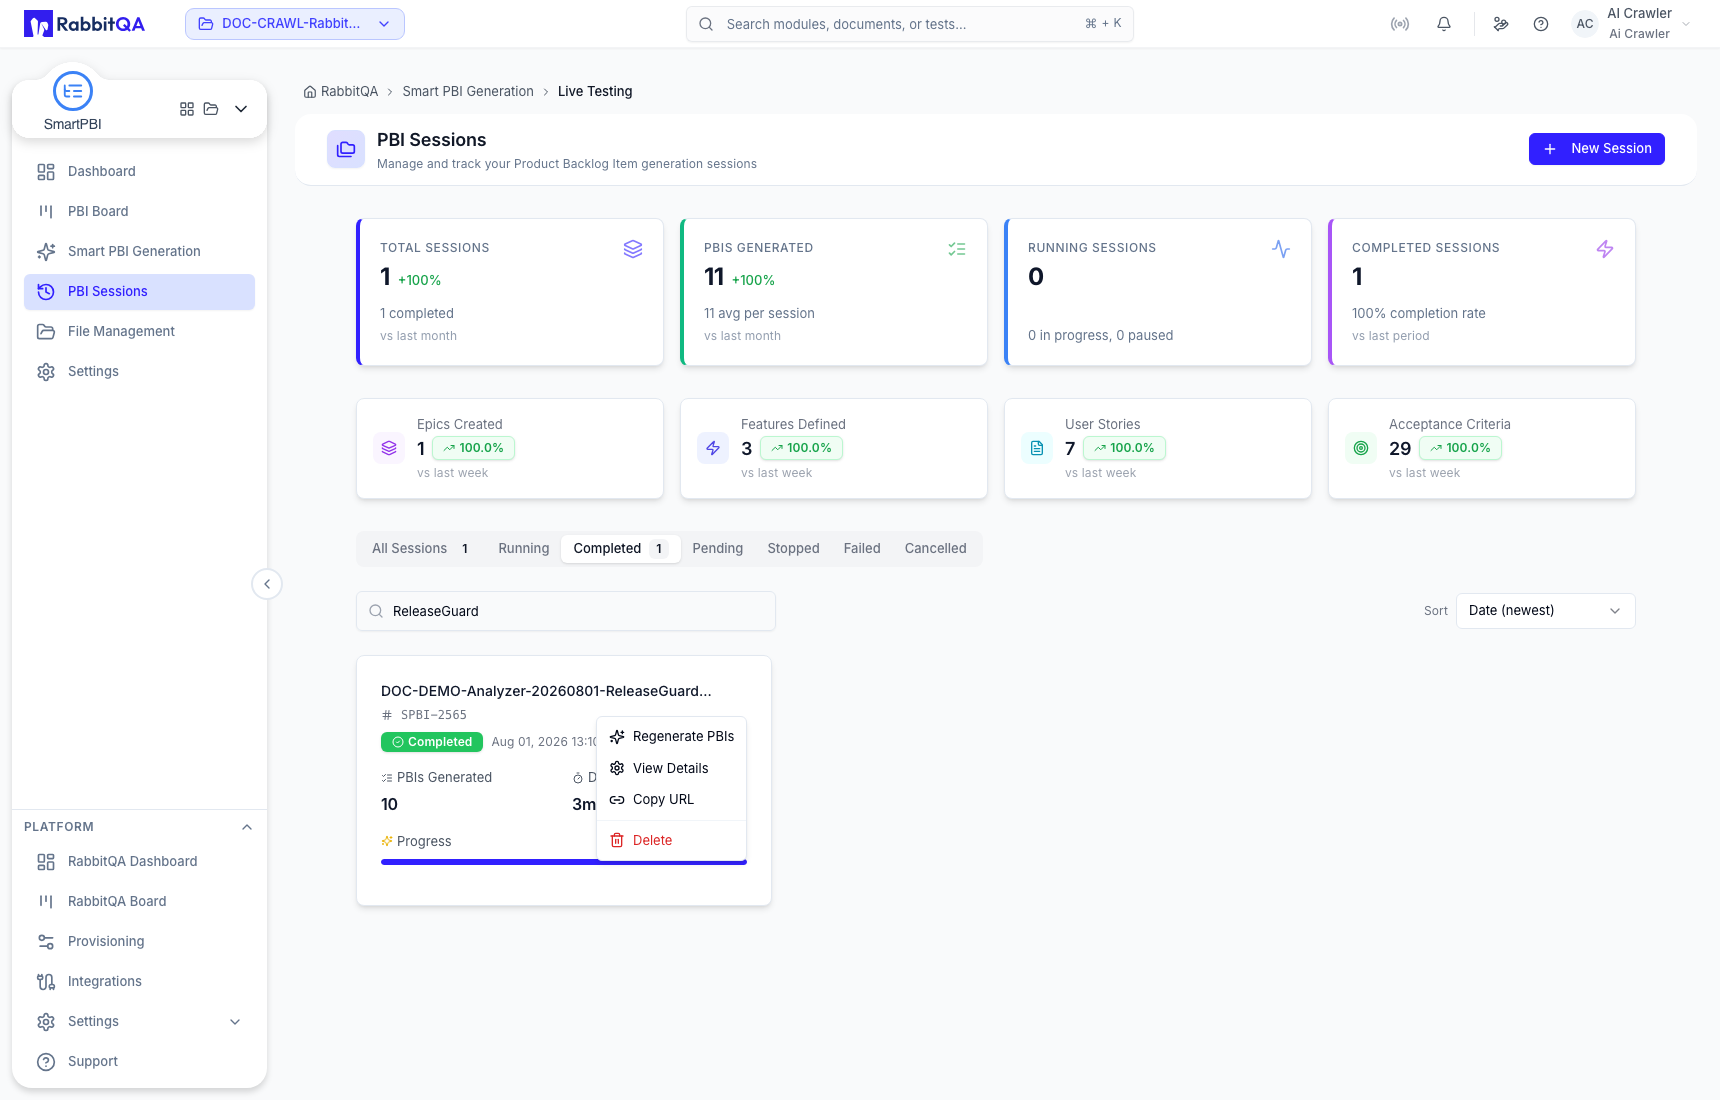Click the New Session button
Viewport: 1720px width, 1100px height.
[x=1597, y=149]
